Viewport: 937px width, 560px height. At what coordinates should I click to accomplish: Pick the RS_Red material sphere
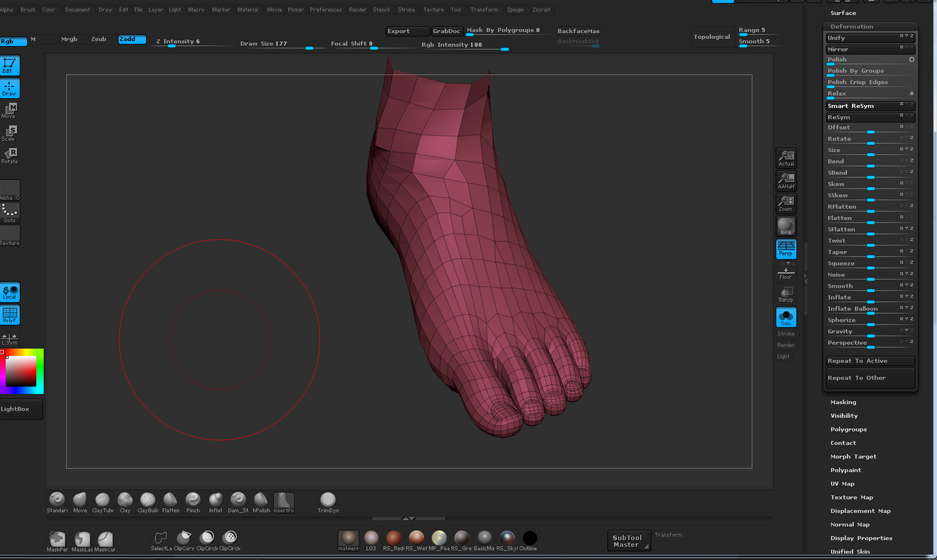coord(393,540)
